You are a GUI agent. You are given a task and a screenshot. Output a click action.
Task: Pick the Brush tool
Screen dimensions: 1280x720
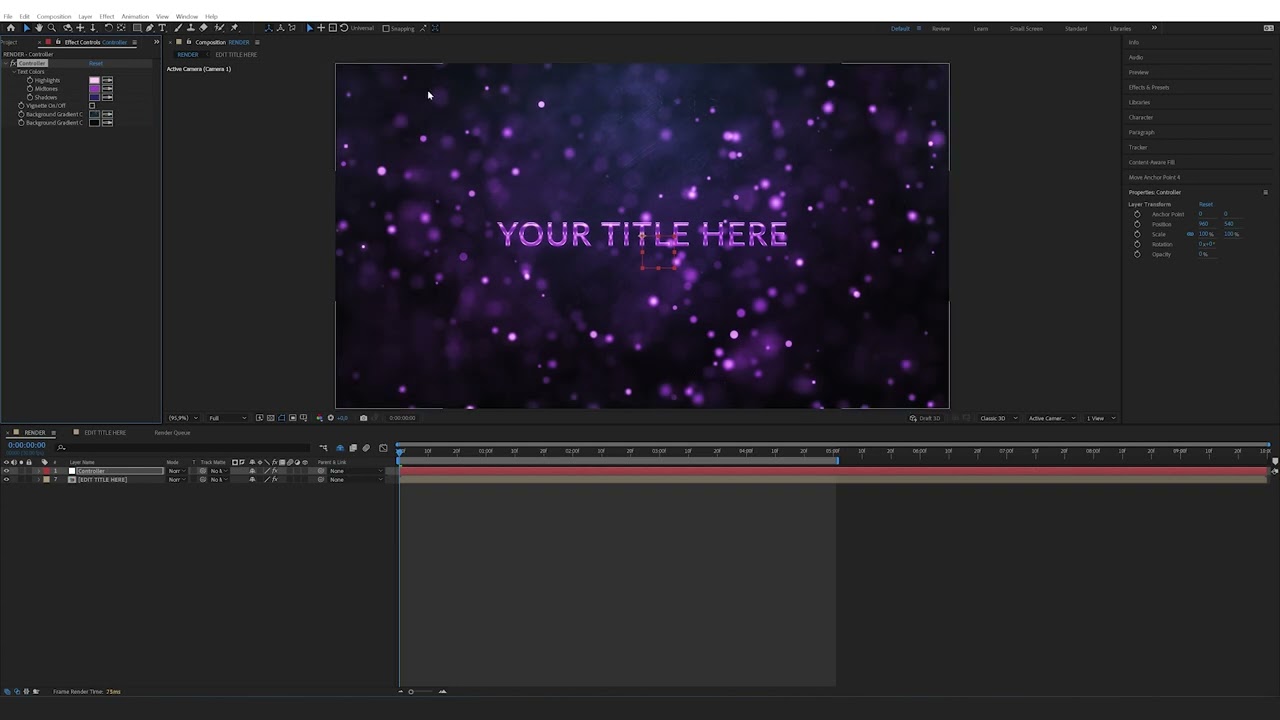(178, 28)
